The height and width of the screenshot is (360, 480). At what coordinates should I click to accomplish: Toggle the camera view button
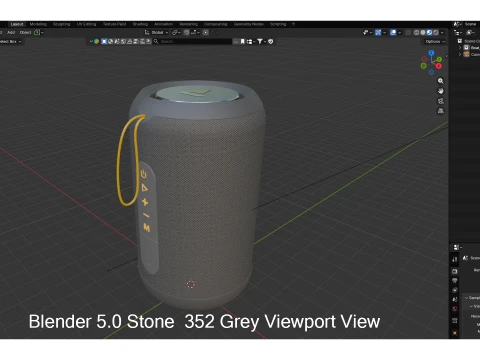[441, 101]
